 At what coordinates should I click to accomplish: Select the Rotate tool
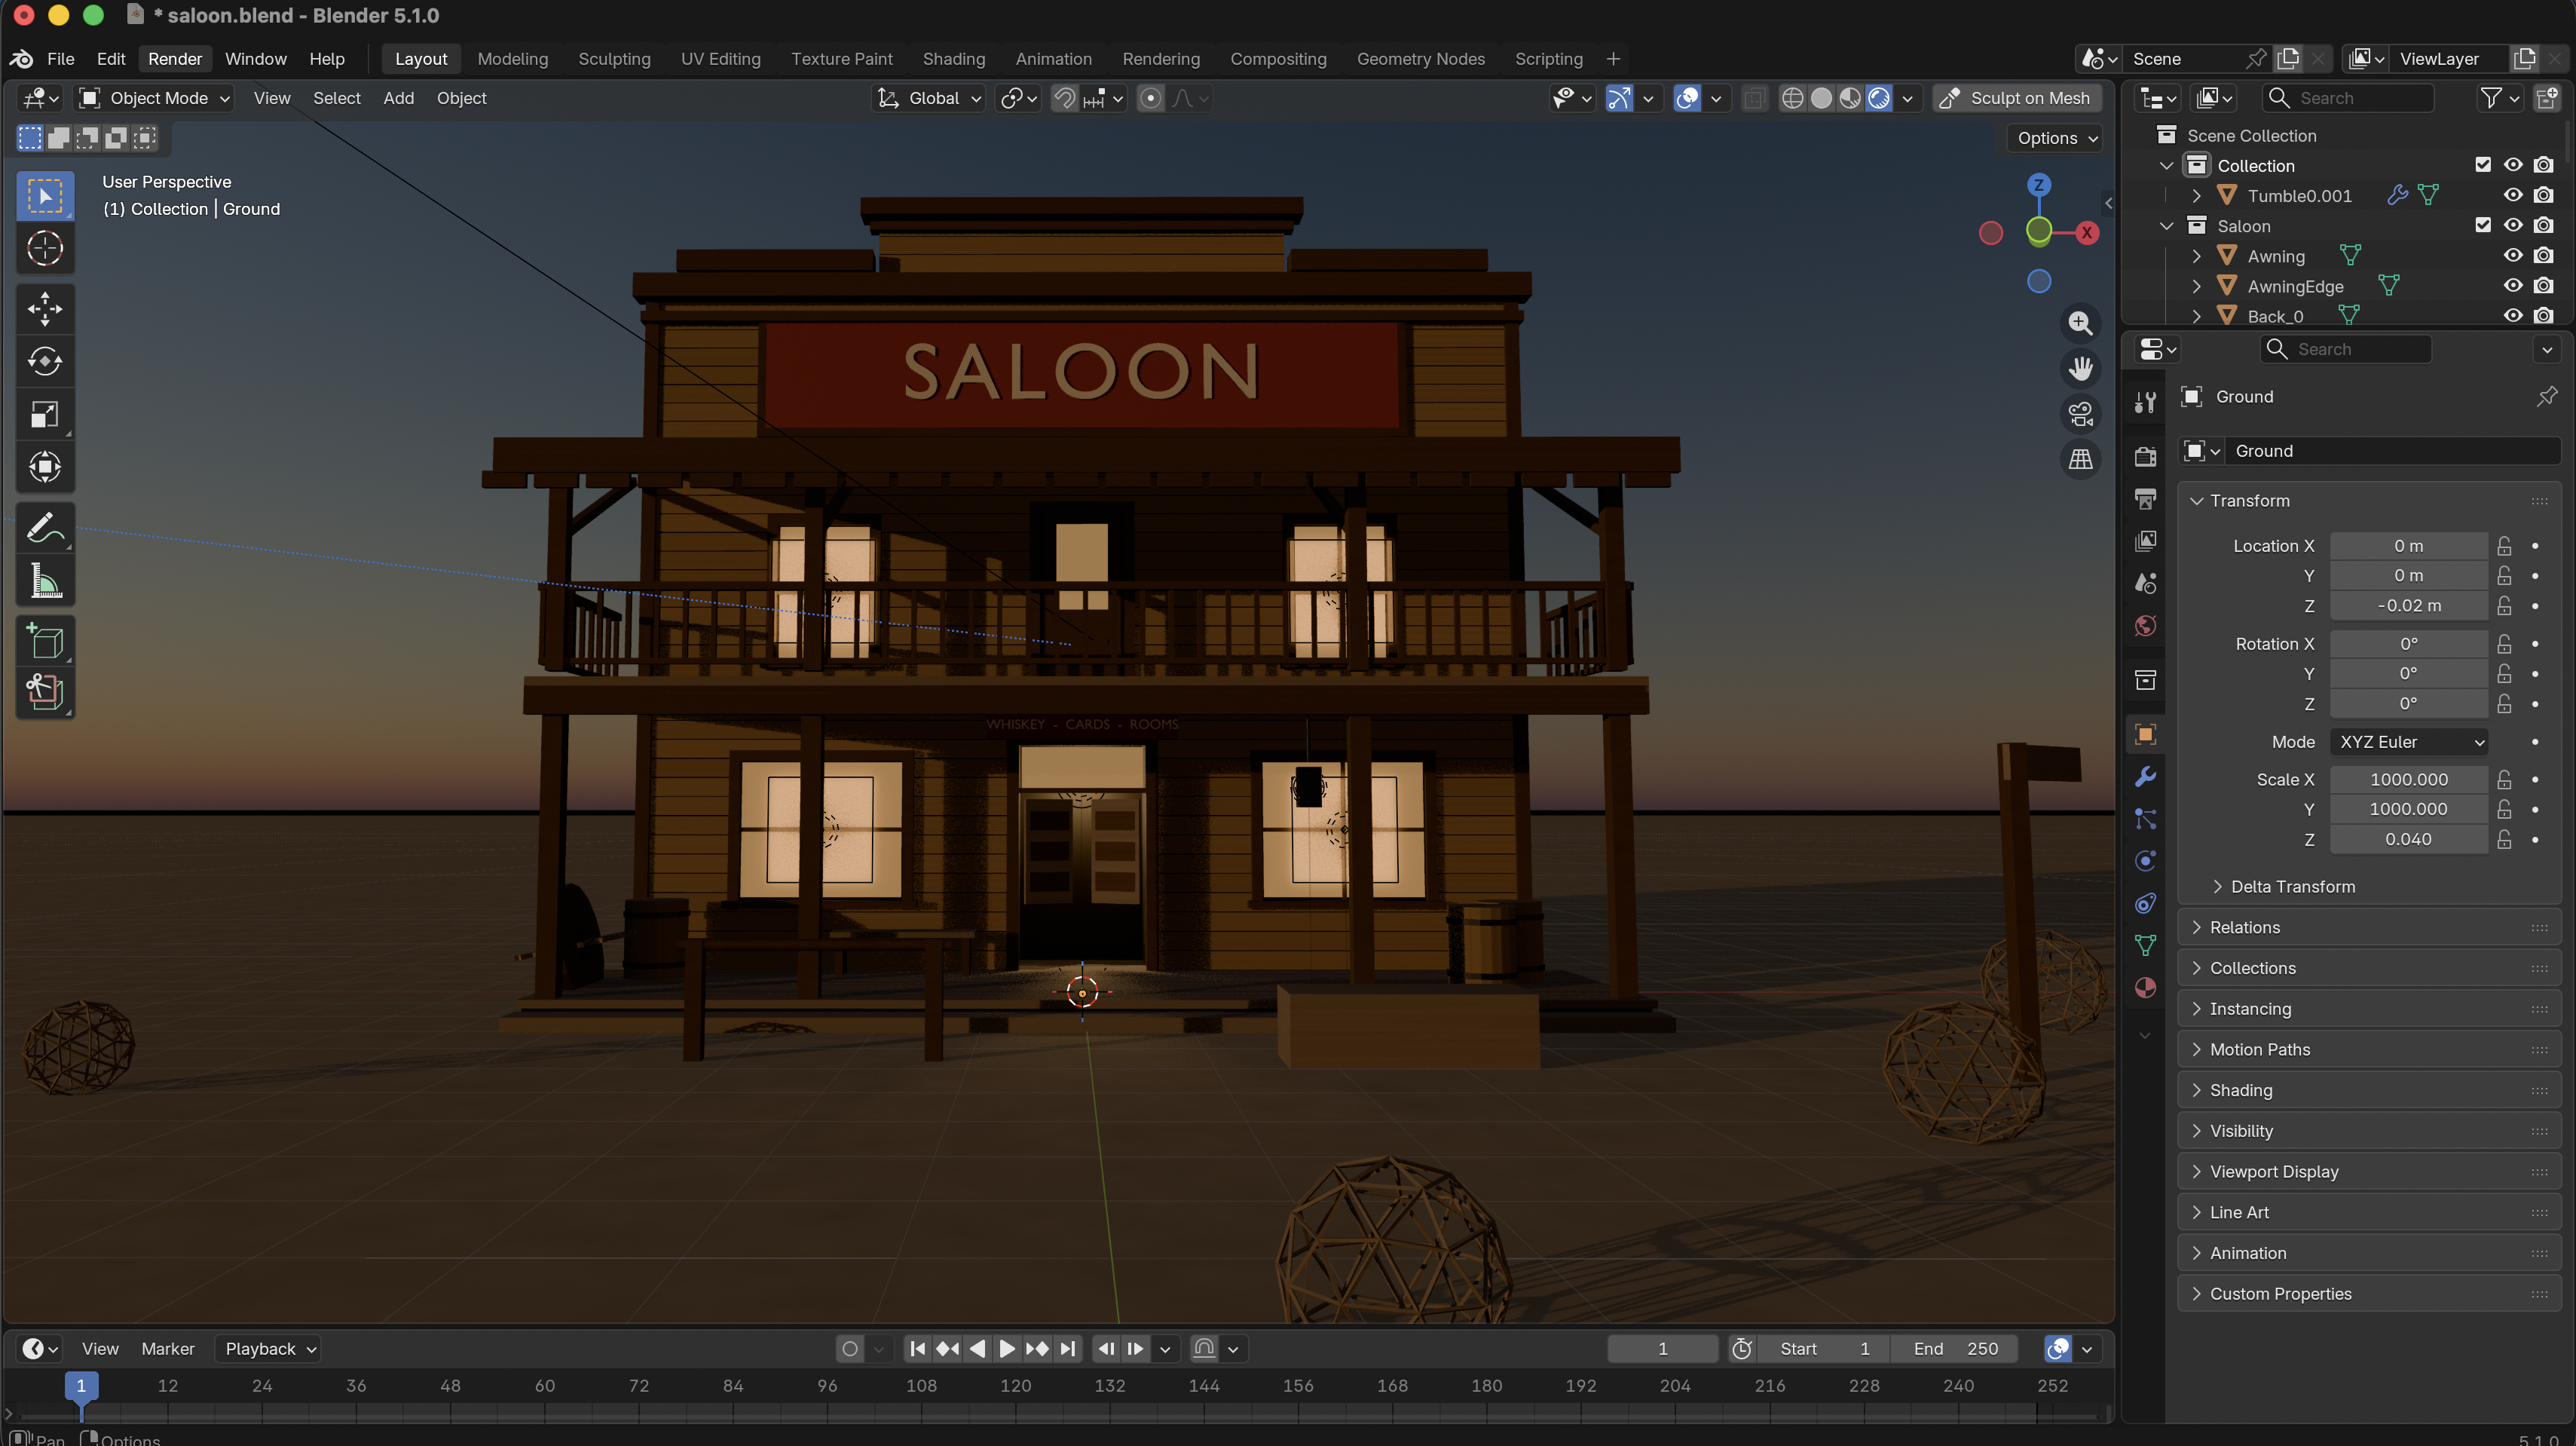[44, 361]
